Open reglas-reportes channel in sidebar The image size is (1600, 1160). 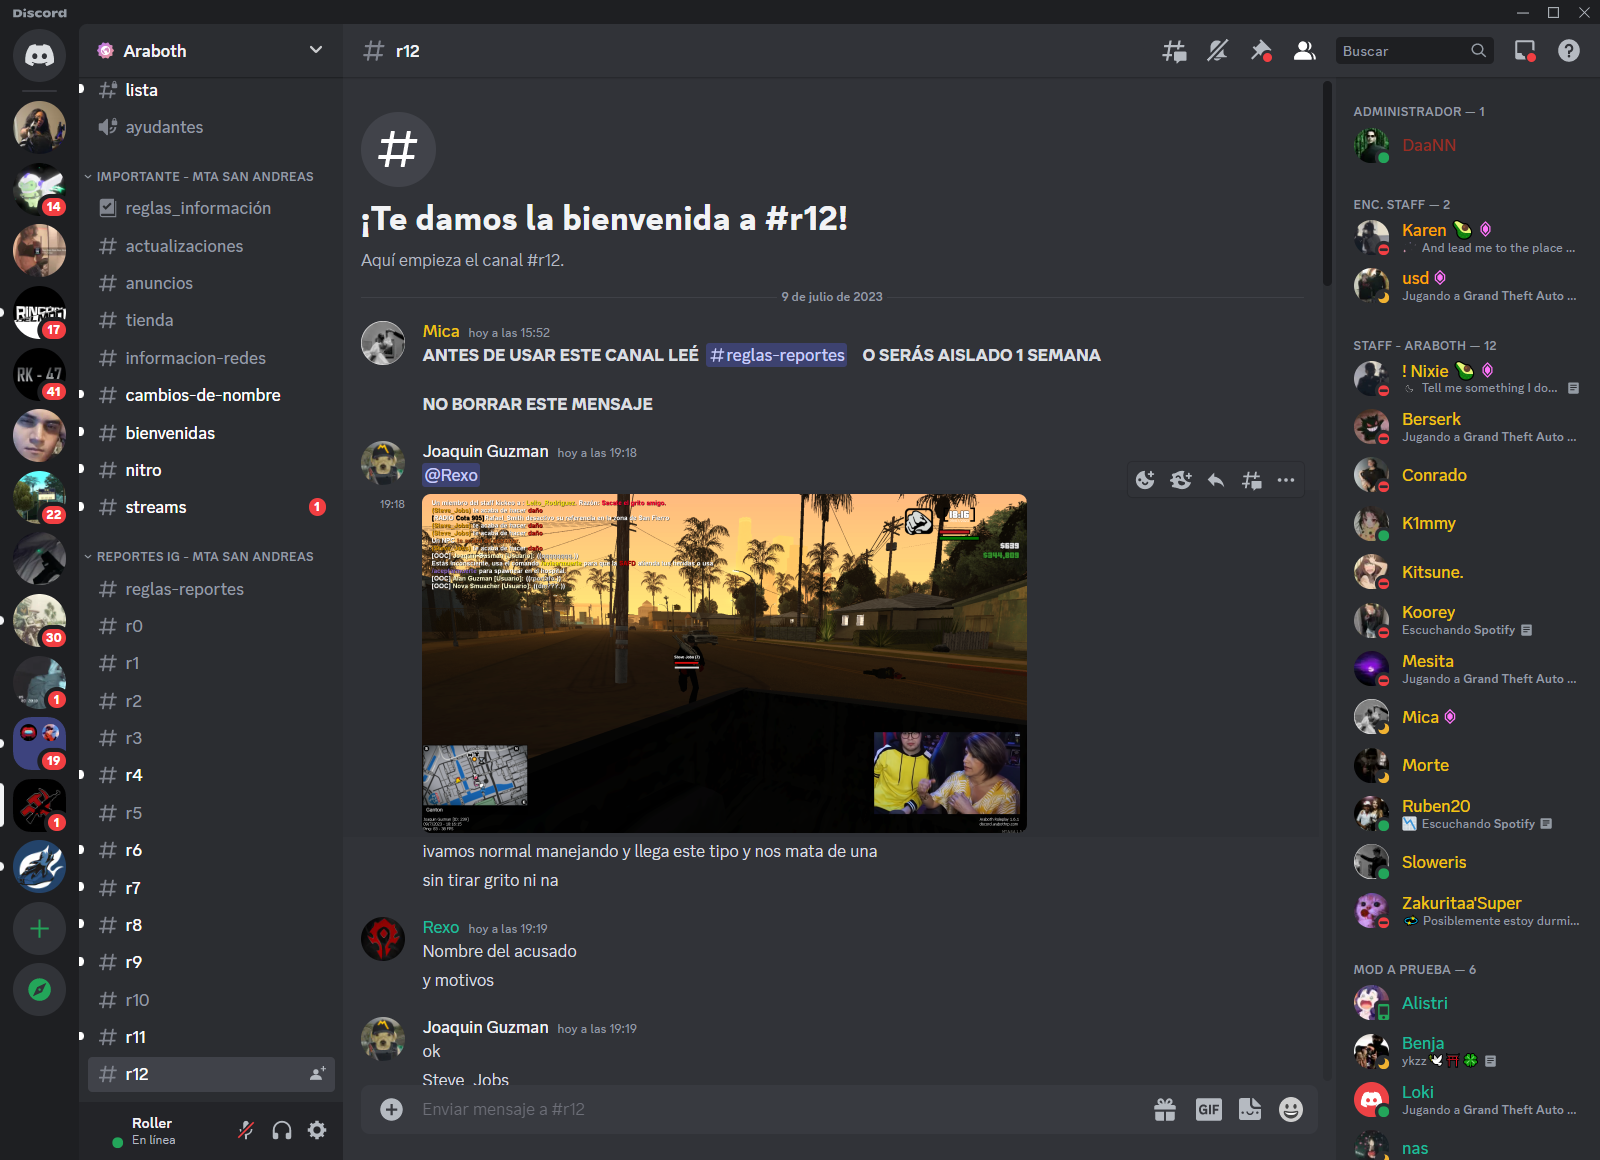pos(211,589)
